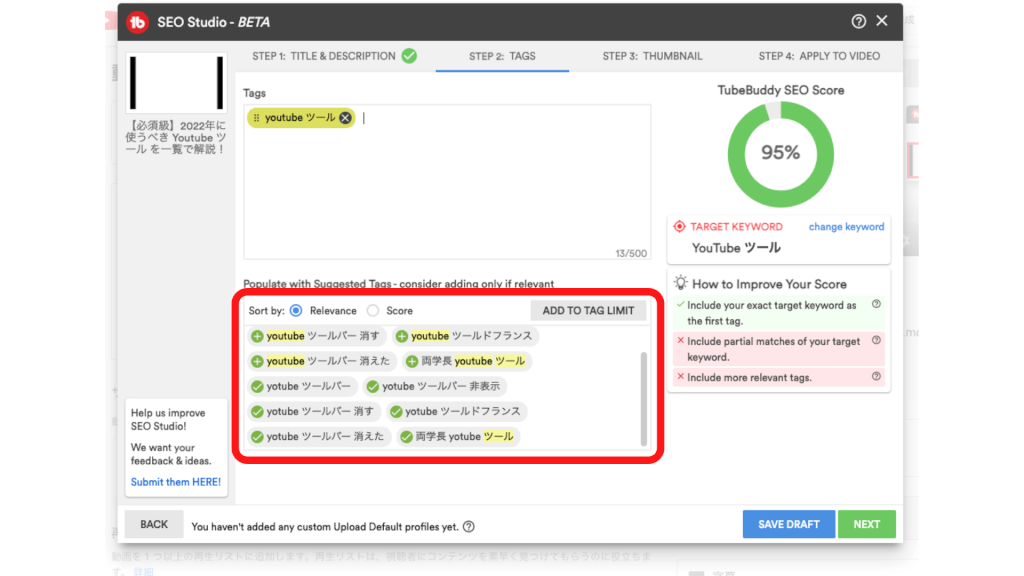The width and height of the screenshot is (1024, 576).
Task: Select the Relevance sort radio button
Action: pos(296,311)
